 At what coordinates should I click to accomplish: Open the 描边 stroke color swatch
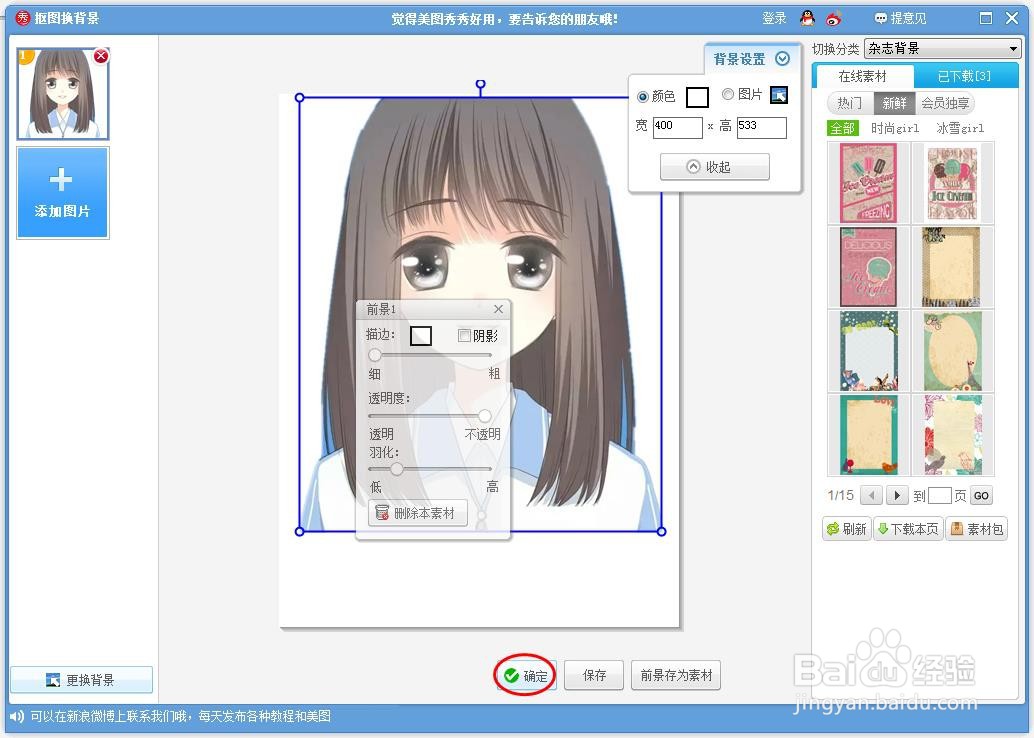(x=421, y=336)
